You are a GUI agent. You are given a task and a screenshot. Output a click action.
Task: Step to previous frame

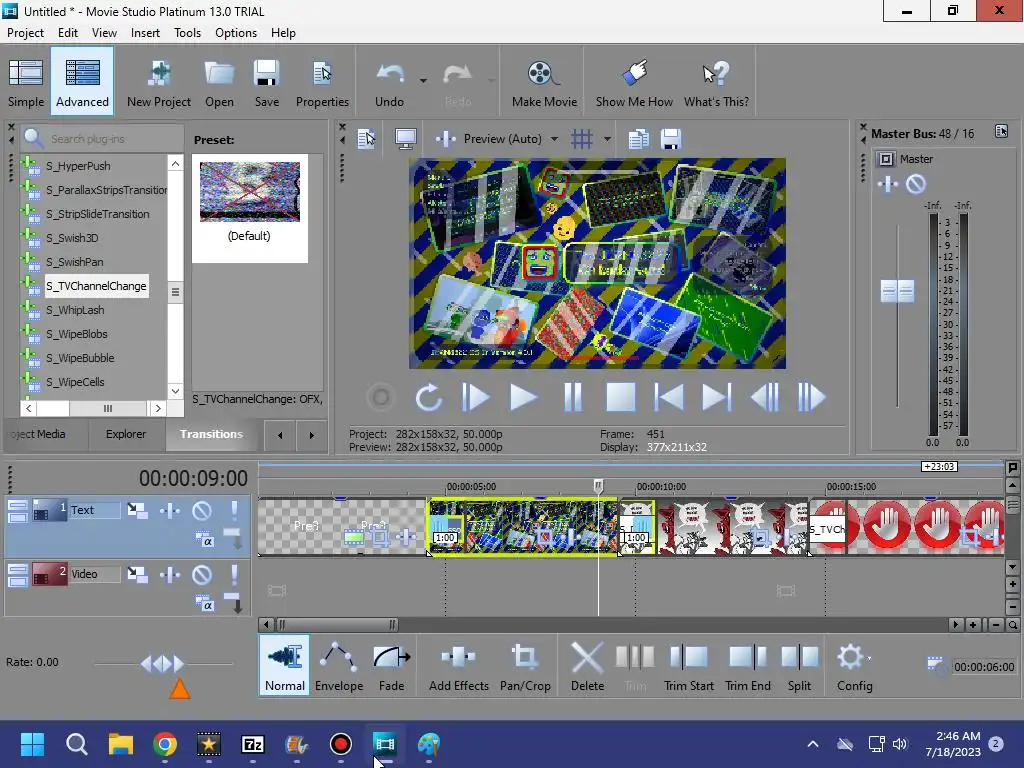pos(765,397)
